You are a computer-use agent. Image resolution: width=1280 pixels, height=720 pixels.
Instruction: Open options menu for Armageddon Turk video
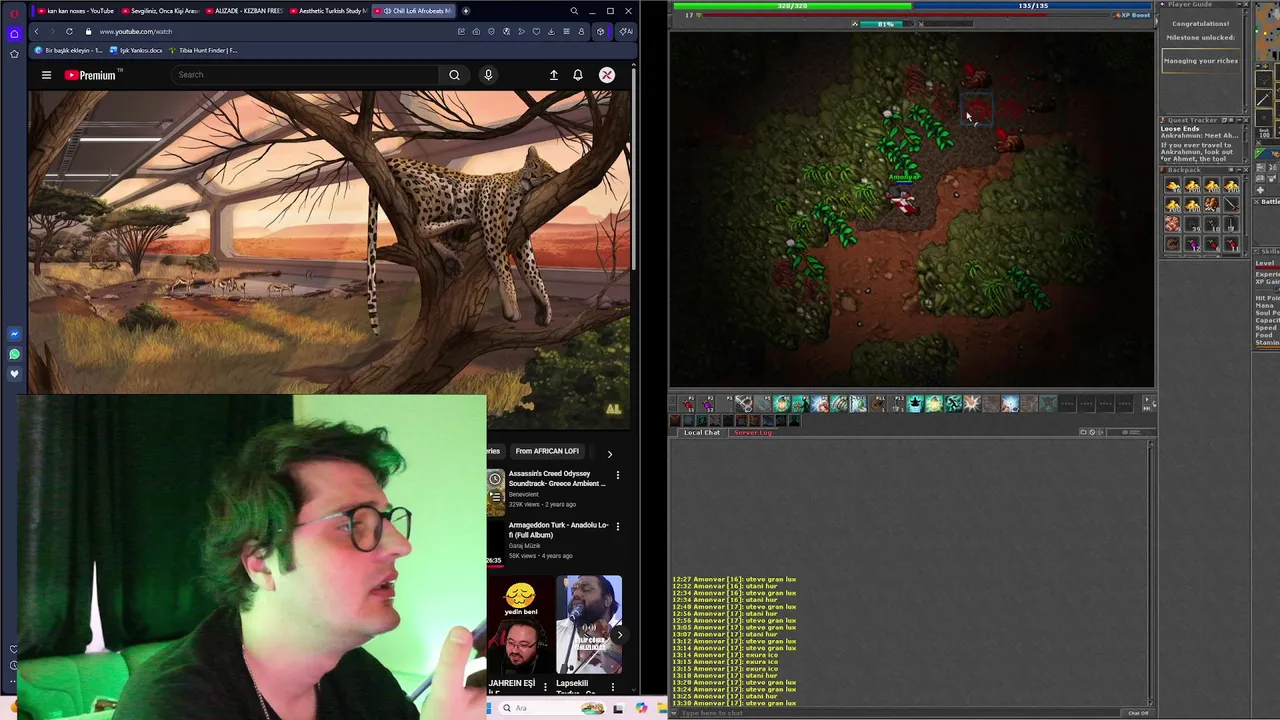[x=617, y=527]
